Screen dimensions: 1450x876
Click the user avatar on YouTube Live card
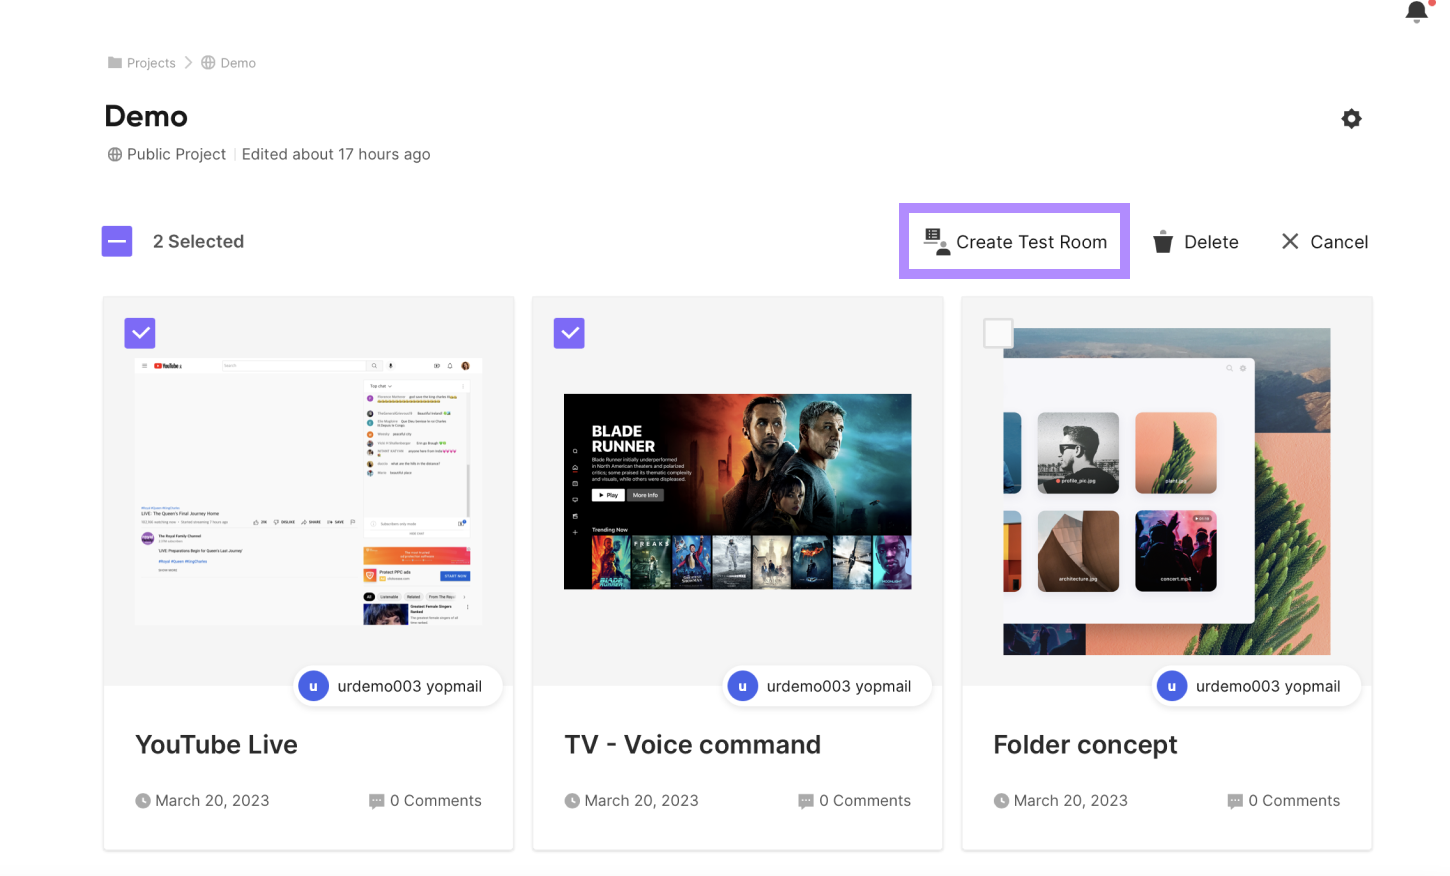(x=313, y=686)
